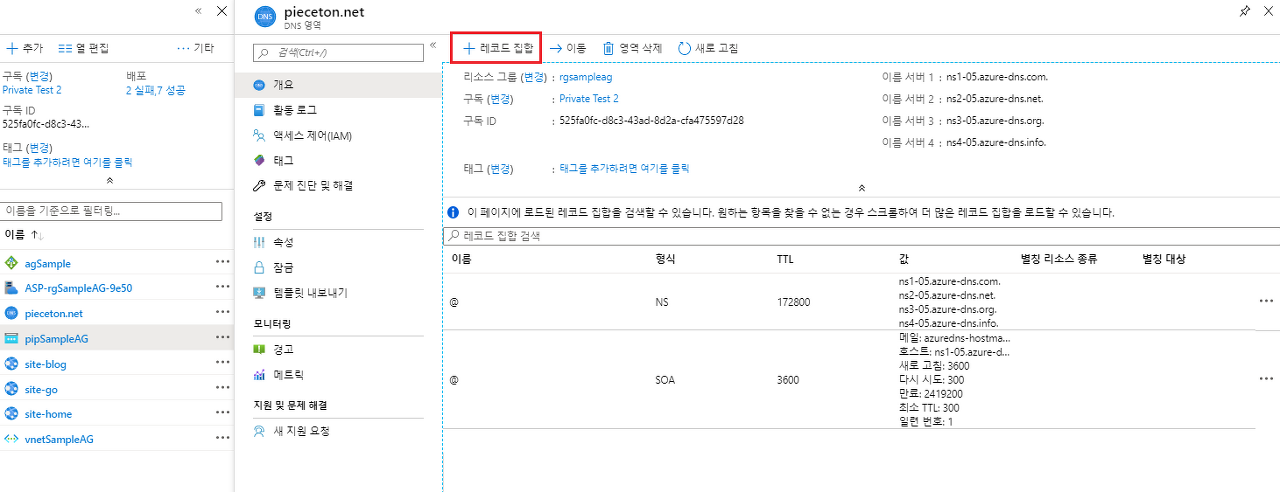The height and width of the screenshot is (492, 1280).
Task: Click the pieceton.net DNS icon in resource list
Action: click(x=12, y=313)
